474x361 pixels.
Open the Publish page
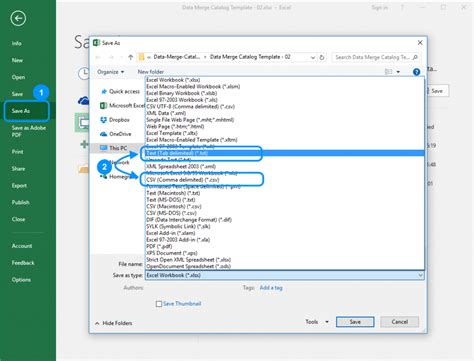coord(20,202)
